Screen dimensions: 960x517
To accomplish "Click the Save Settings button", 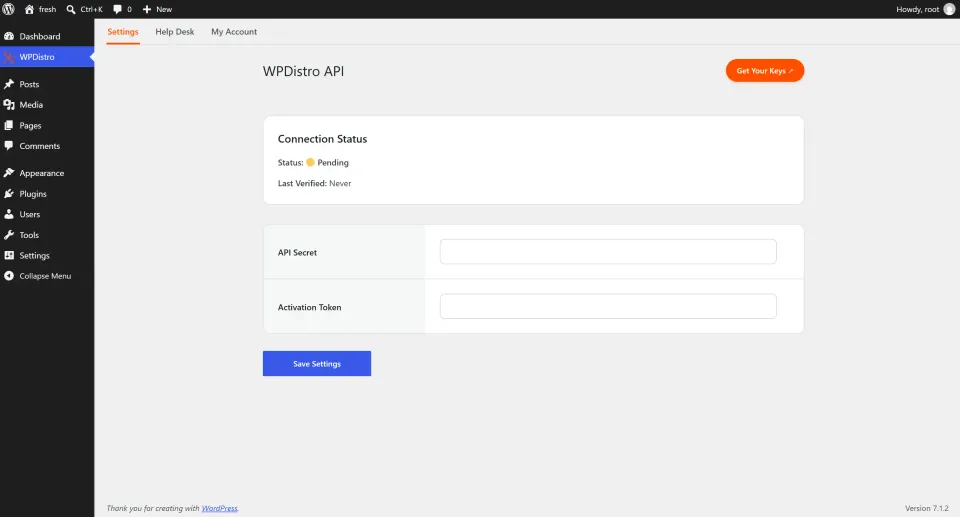I will tap(317, 363).
